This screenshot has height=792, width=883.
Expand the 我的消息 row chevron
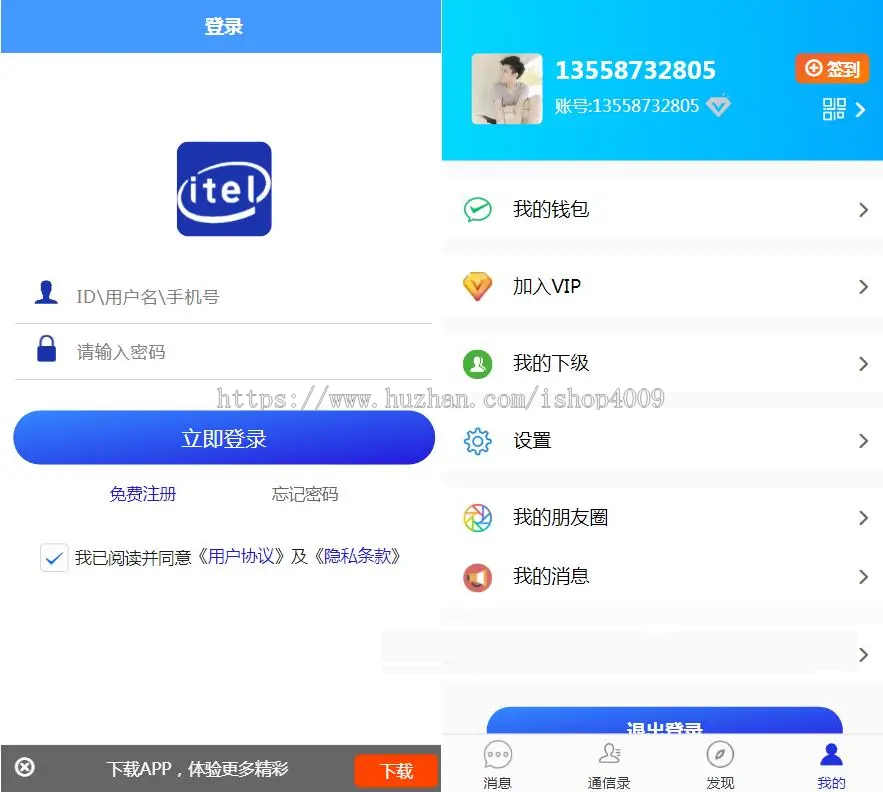(862, 577)
